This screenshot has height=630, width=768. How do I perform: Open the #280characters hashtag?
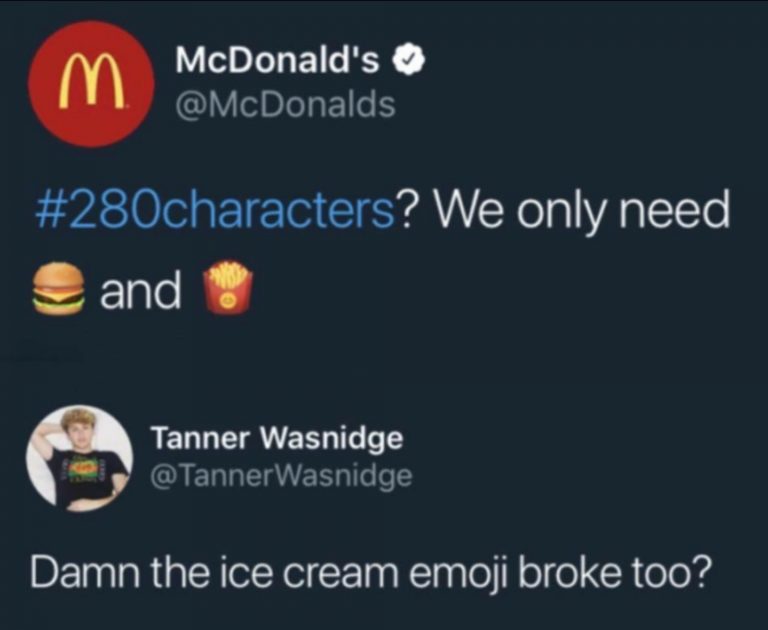[215, 212]
